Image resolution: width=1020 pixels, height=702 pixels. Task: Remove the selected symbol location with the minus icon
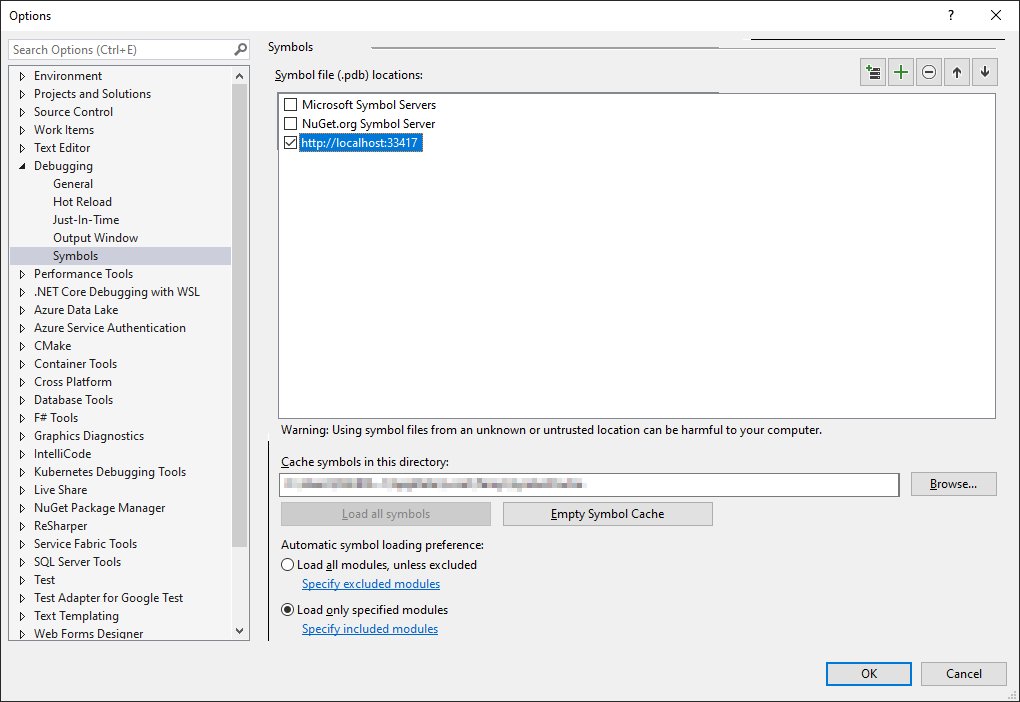point(929,72)
